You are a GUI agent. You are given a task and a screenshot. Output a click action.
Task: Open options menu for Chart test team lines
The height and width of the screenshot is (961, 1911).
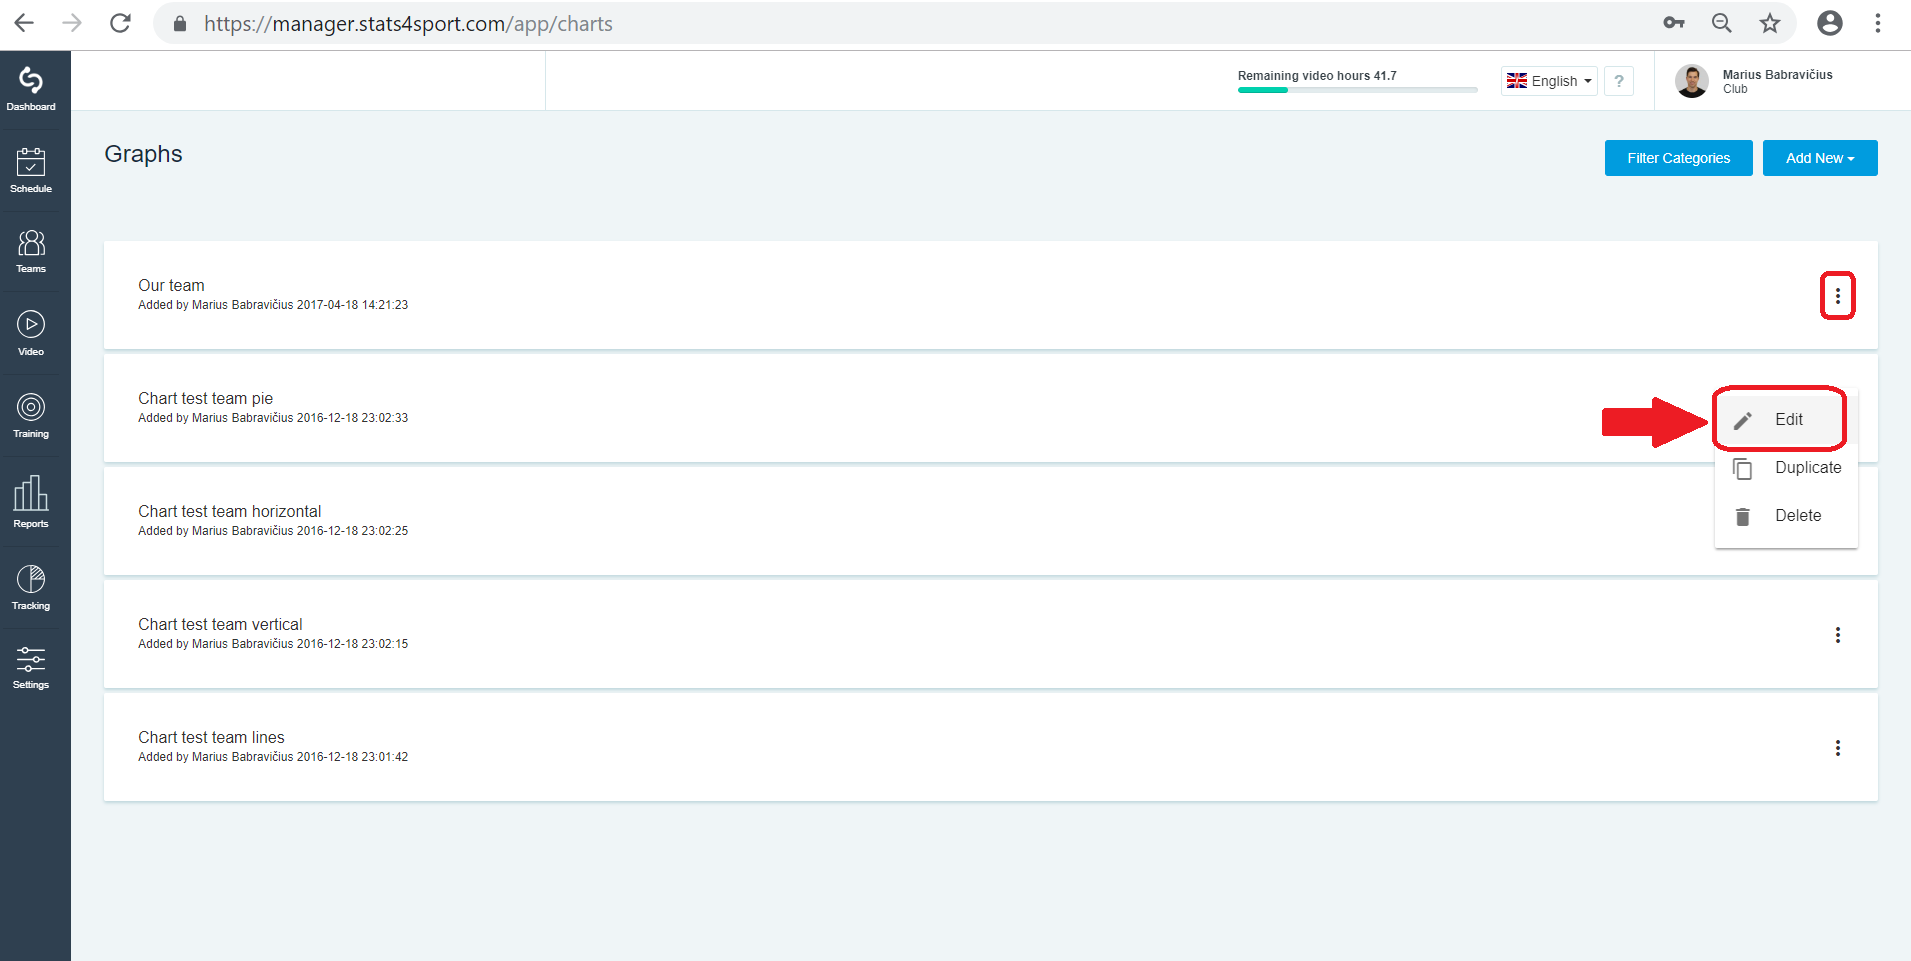point(1838,748)
